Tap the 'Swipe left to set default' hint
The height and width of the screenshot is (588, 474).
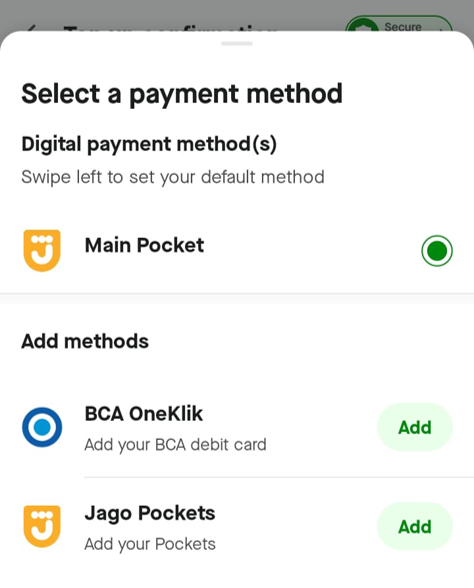click(173, 177)
